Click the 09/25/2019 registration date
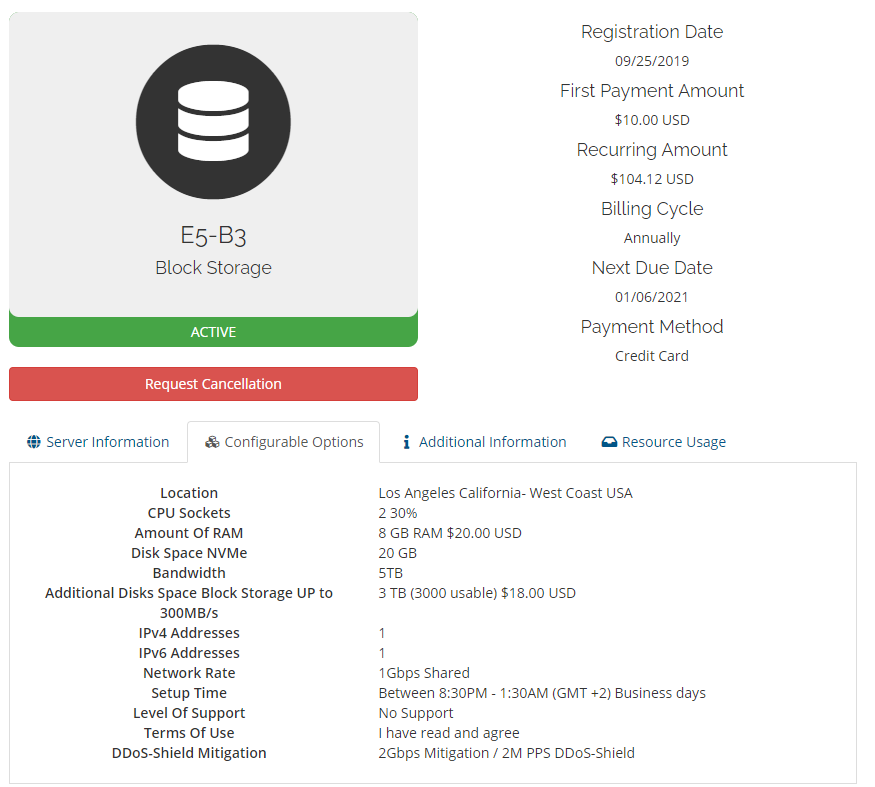The width and height of the screenshot is (875, 787). point(652,61)
